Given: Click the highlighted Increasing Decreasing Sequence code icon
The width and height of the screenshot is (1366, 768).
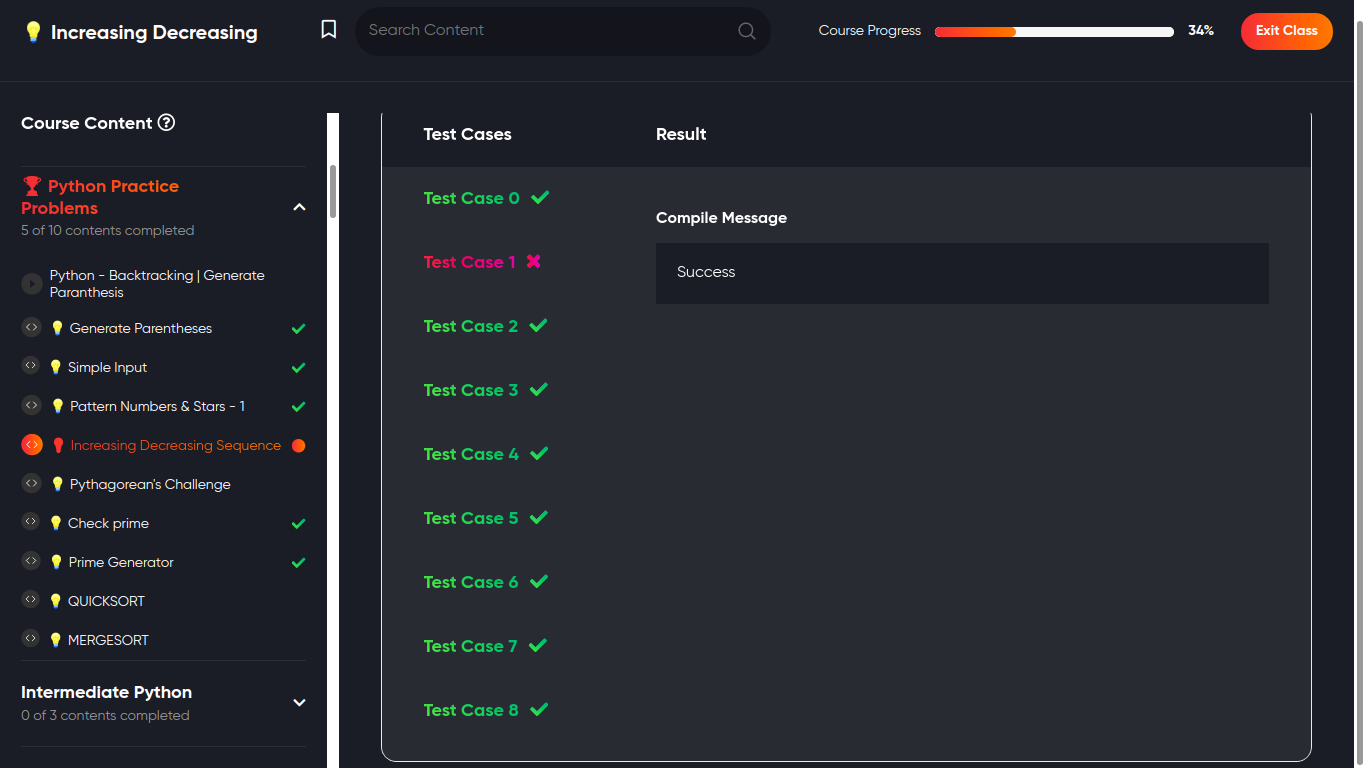Looking at the screenshot, I should point(32,445).
